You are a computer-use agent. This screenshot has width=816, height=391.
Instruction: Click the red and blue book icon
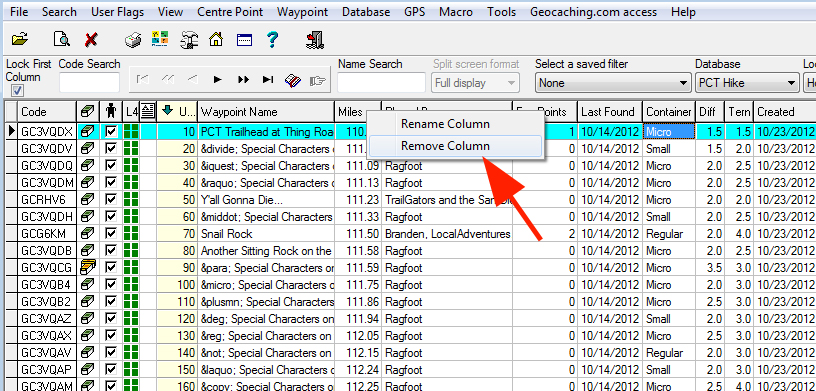click(x=293, y=81)
